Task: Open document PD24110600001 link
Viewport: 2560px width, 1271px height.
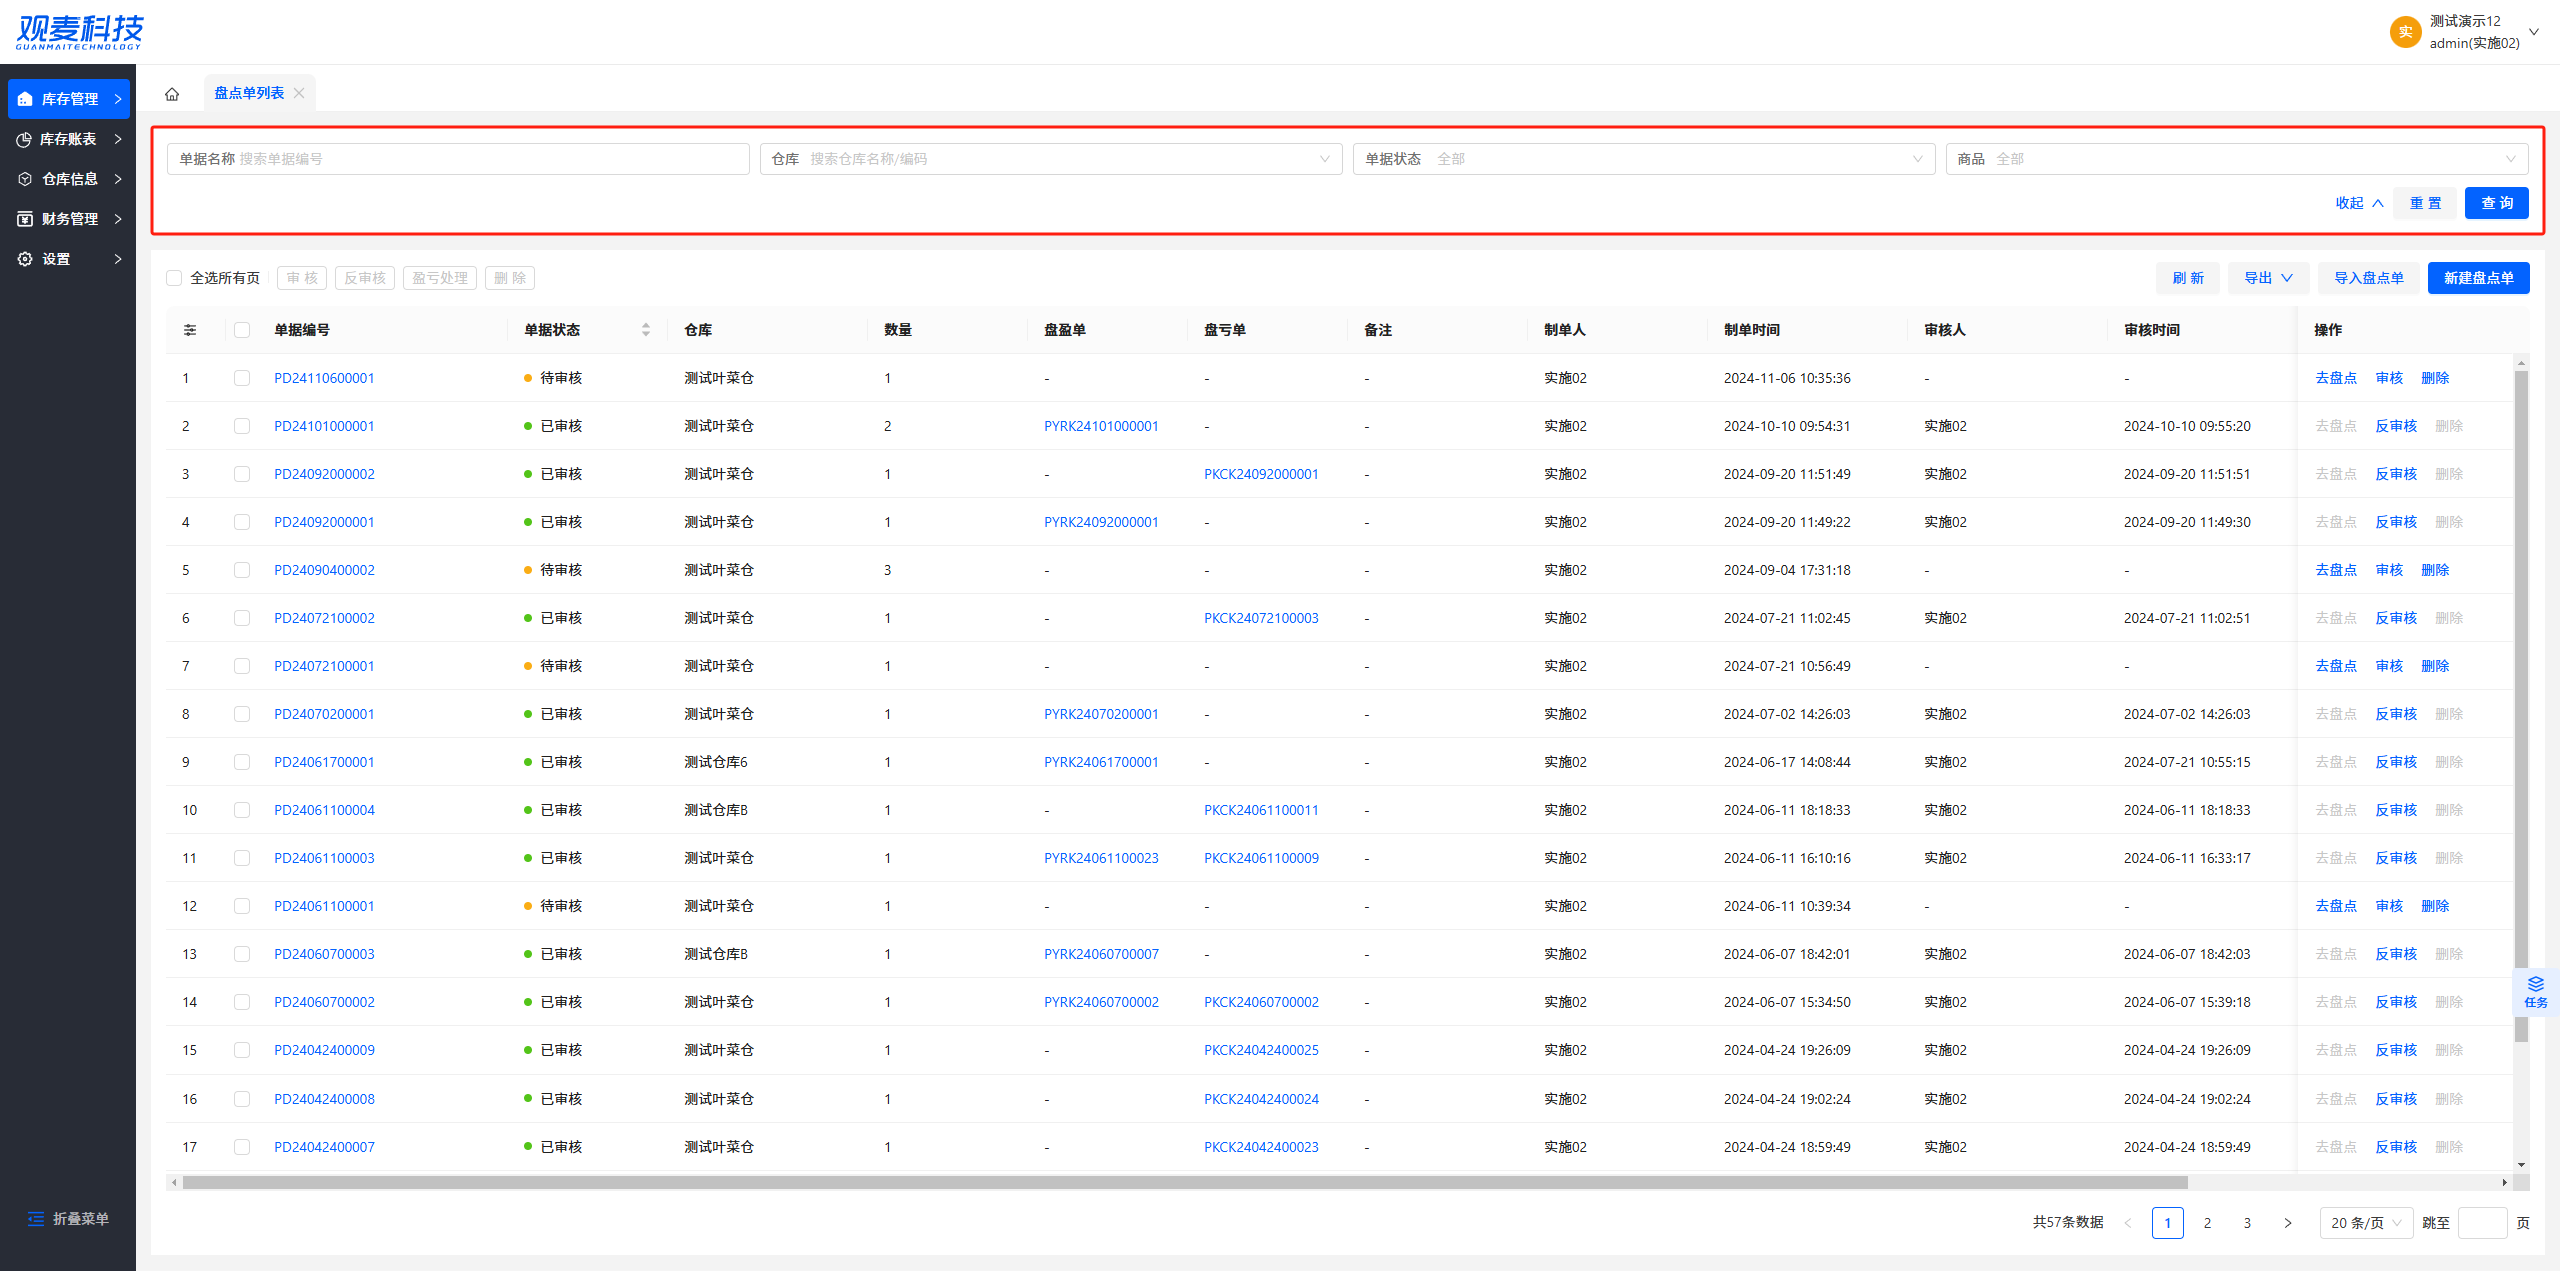Action: coord(324,378)
